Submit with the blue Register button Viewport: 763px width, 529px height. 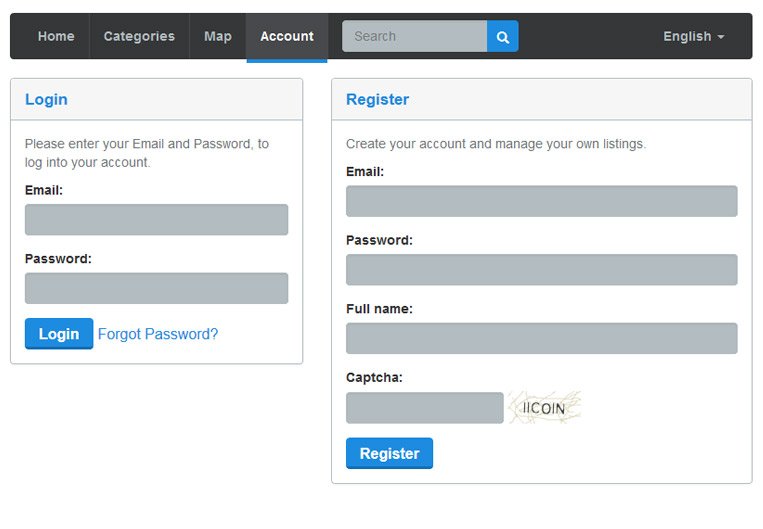coord(389,453)
